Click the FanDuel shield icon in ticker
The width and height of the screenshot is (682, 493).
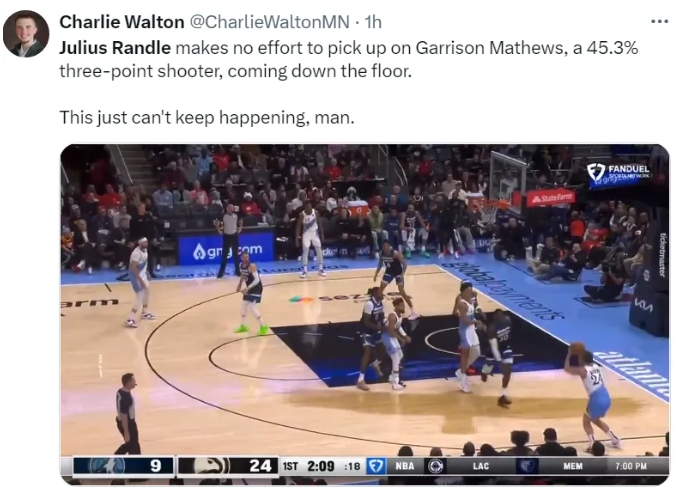click(375, 466)
